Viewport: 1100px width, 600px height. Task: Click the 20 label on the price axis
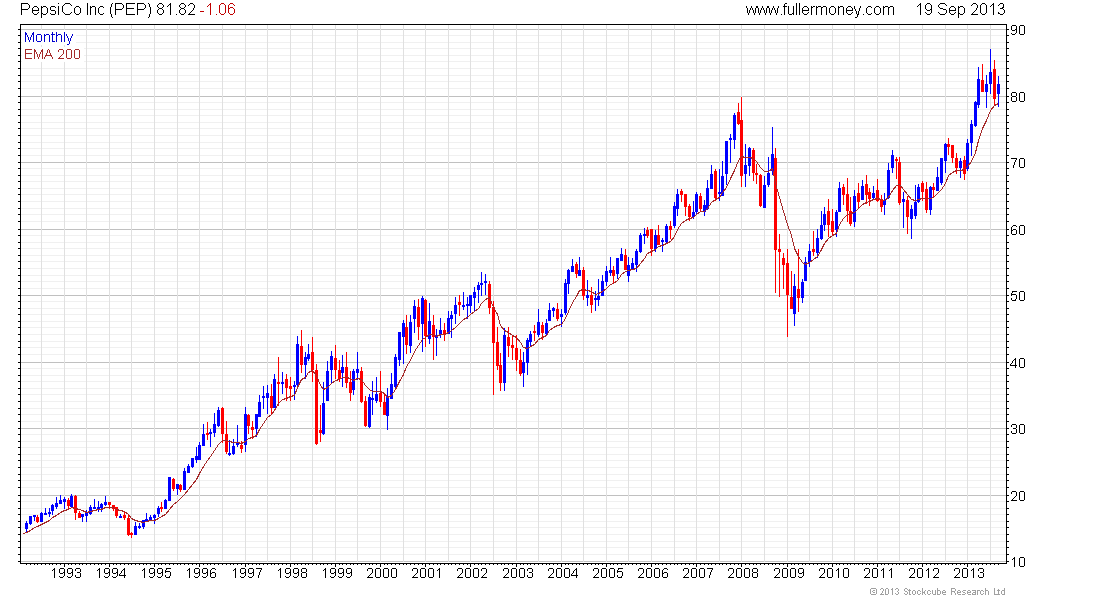click(x=1017, y=496)
